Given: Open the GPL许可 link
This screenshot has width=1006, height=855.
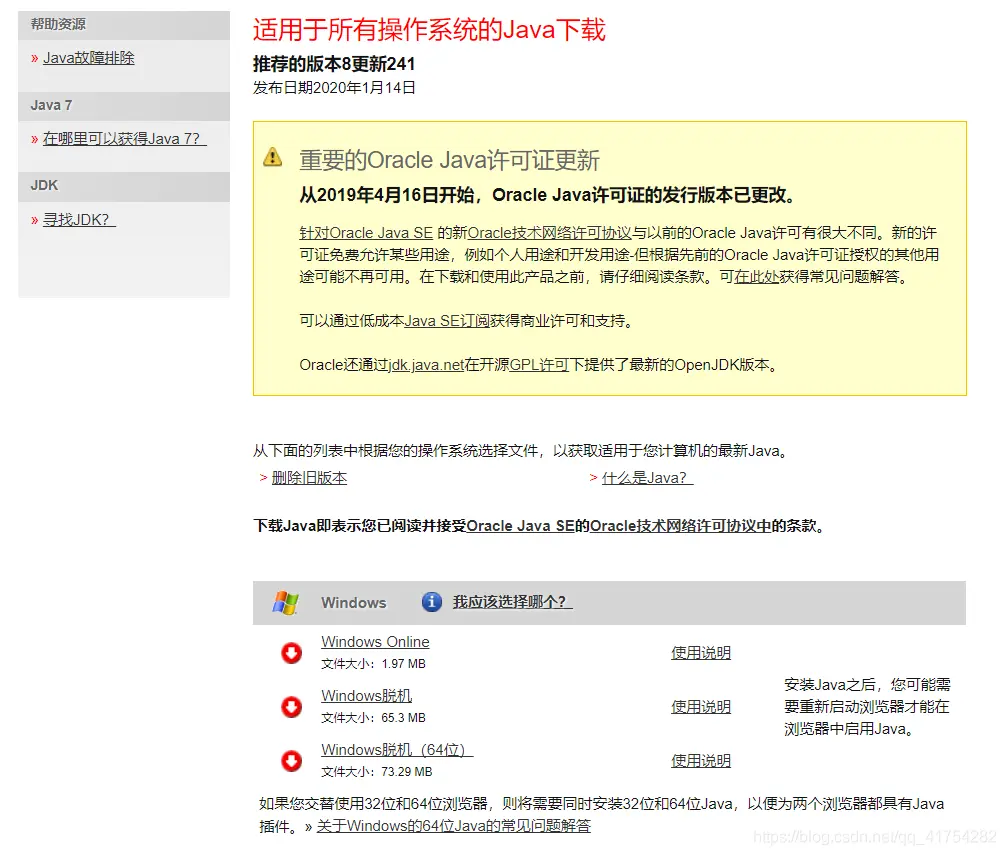Looking at the screenshot, I should [x=539, y=365].
